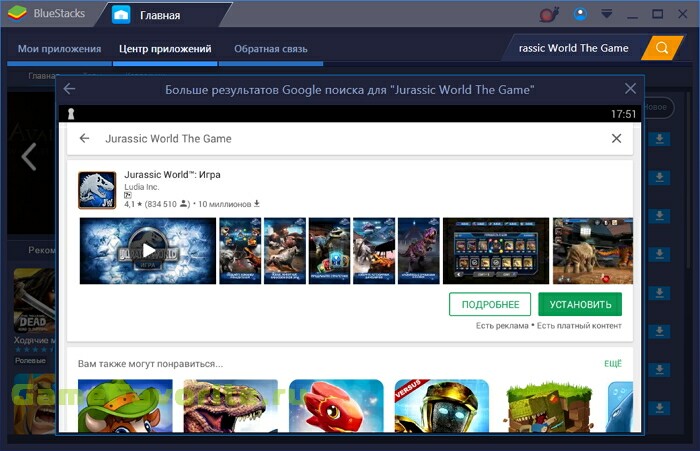The image size is (700, 451).
Task: Open the Walking Dead game card in background
Action: coord(34,300)
